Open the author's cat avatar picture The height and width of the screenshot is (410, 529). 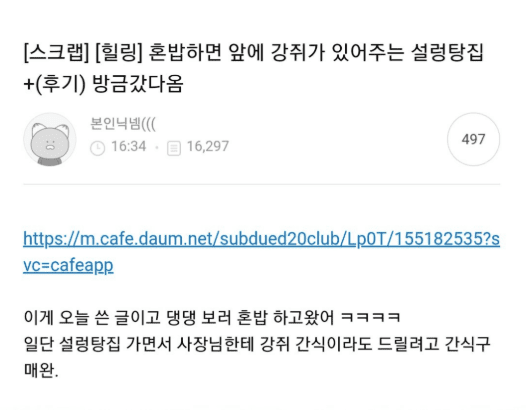50,139
